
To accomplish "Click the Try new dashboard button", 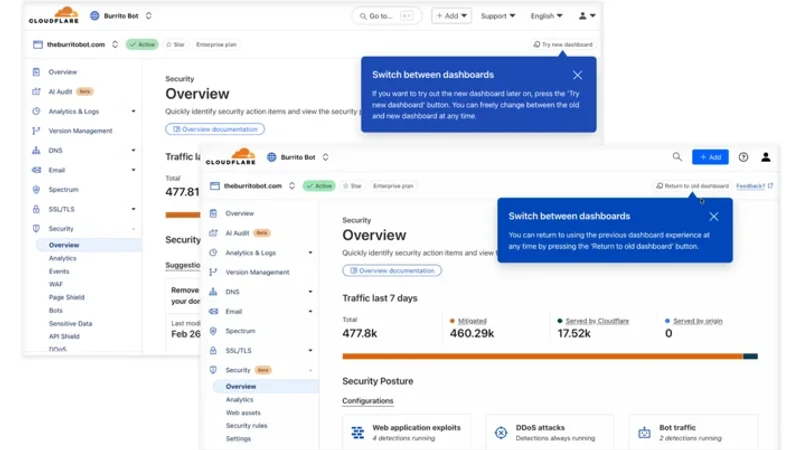I will coord(563,44).
